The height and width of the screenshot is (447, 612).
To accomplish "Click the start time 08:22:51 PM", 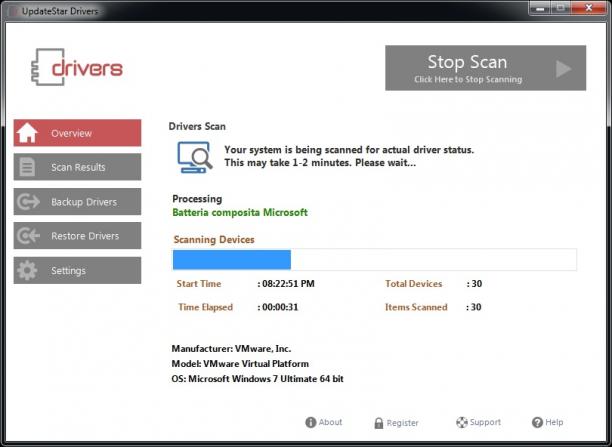I will pos(288,284).
